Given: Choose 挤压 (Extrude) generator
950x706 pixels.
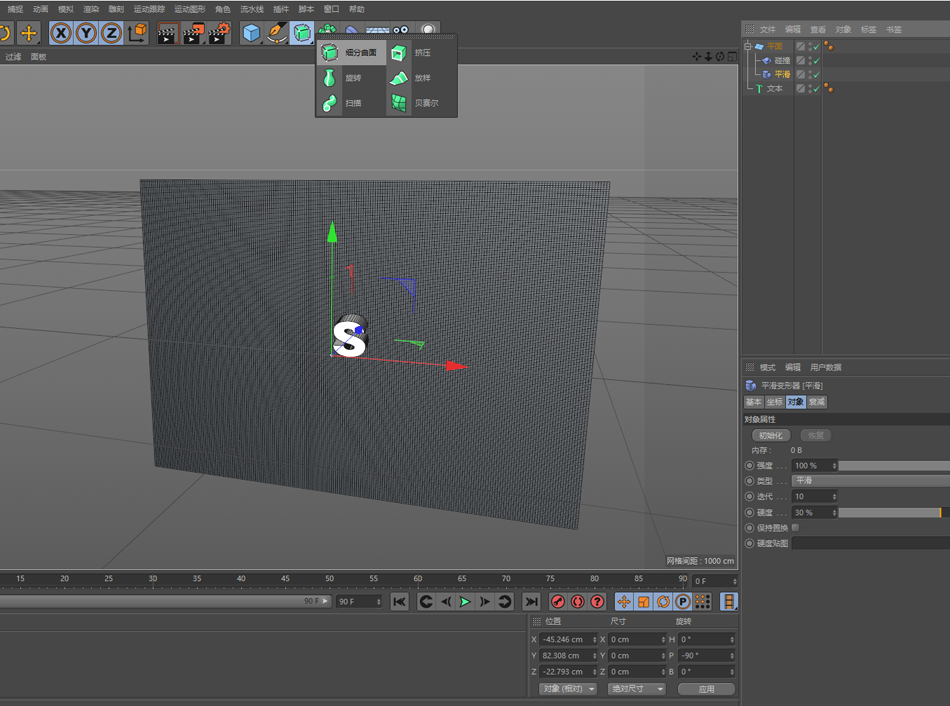Looking at the screenshot, I should pos(420,53).
